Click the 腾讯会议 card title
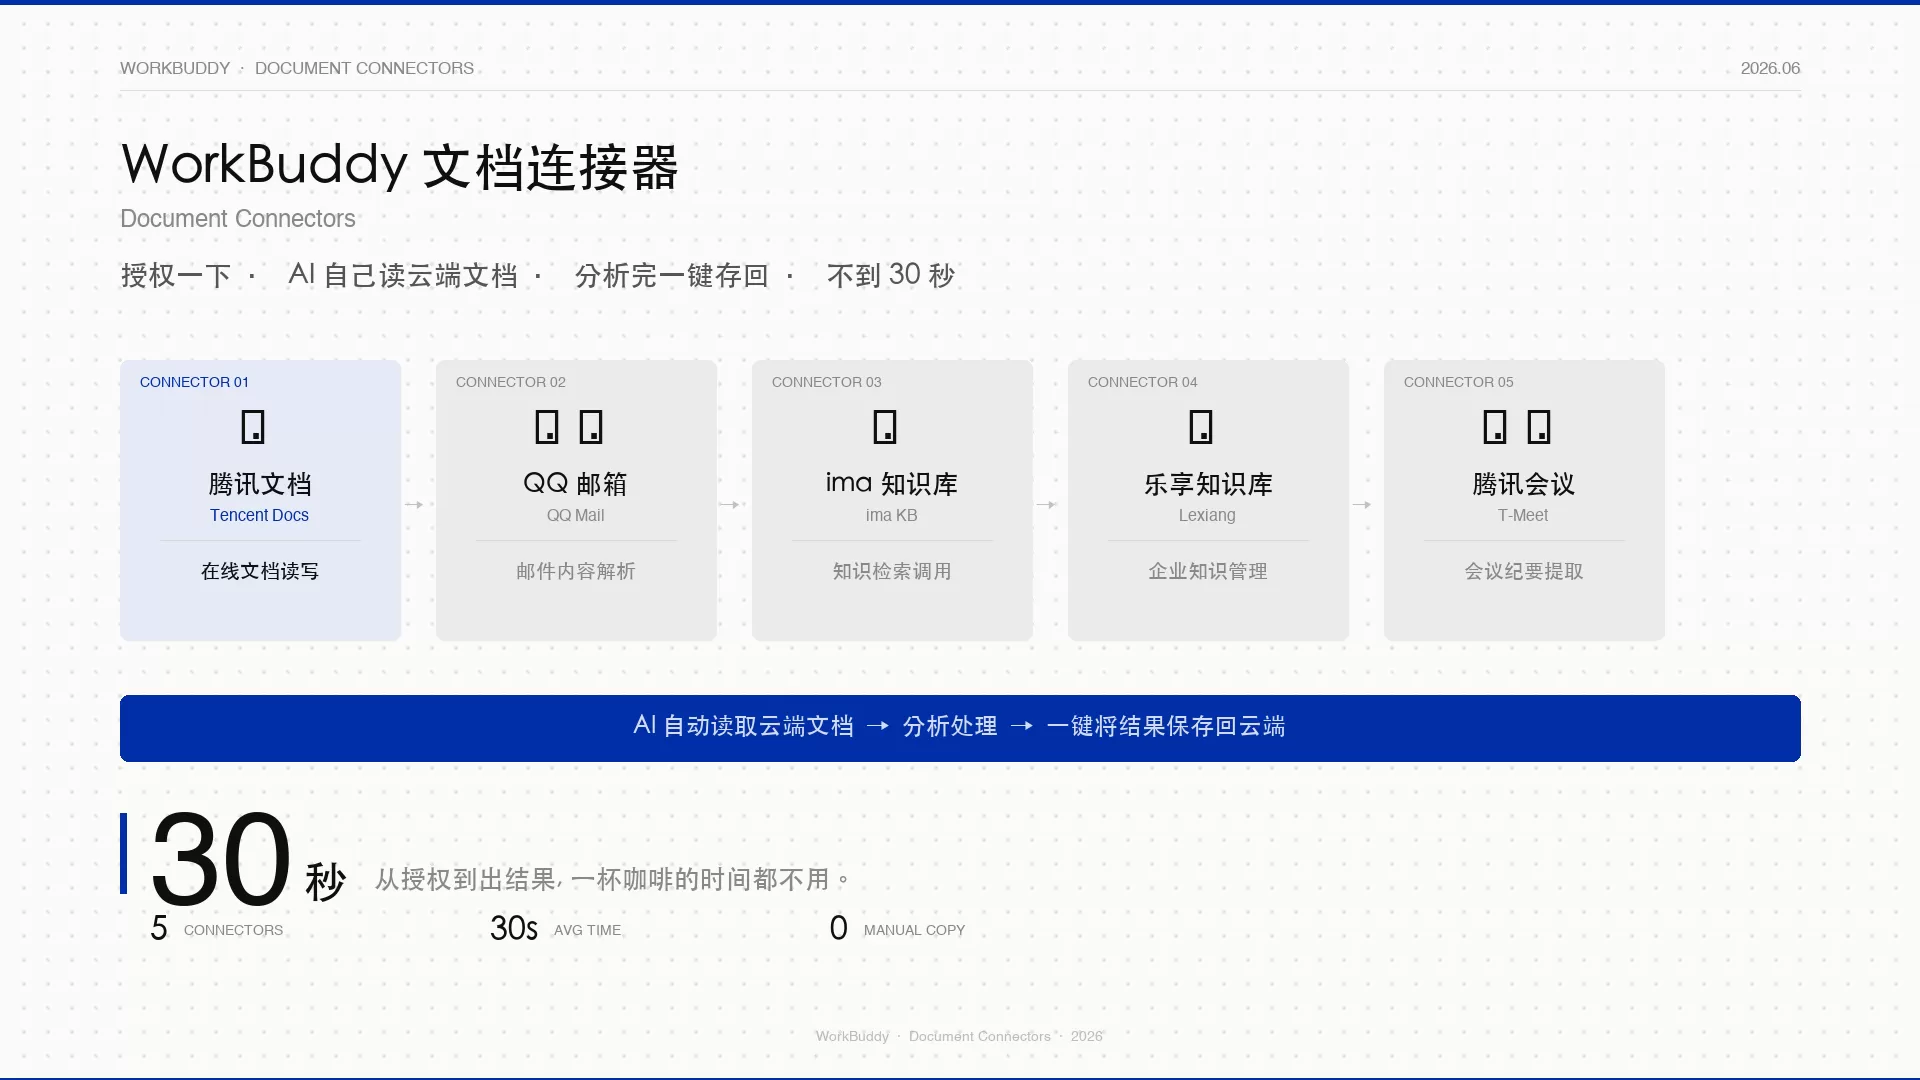This screenshot has height=1080, width=1920. [1523, 484]
